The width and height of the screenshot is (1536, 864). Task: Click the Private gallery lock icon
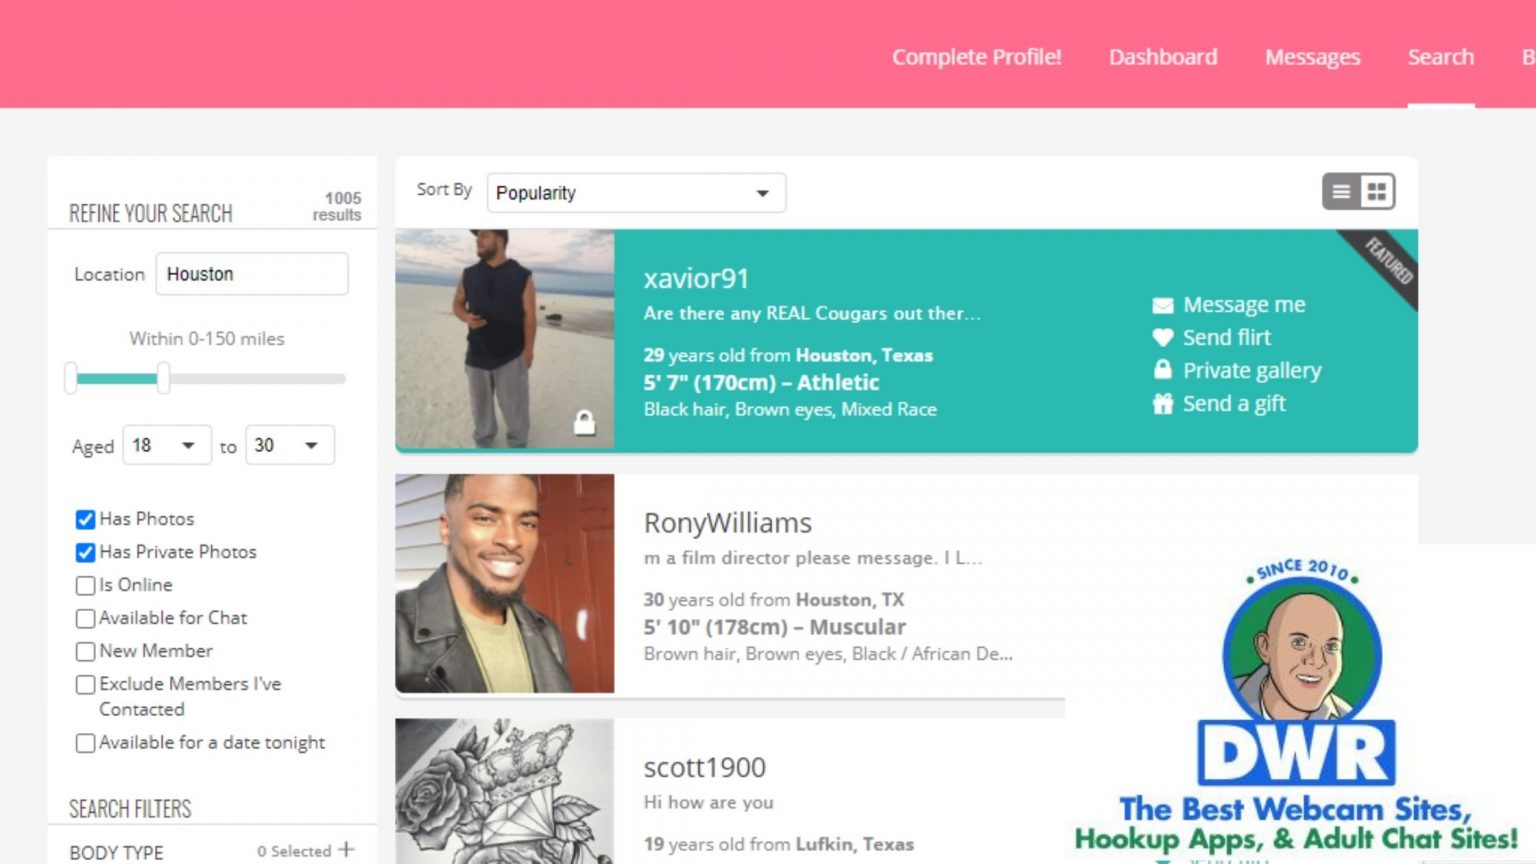pos(1162,370)
